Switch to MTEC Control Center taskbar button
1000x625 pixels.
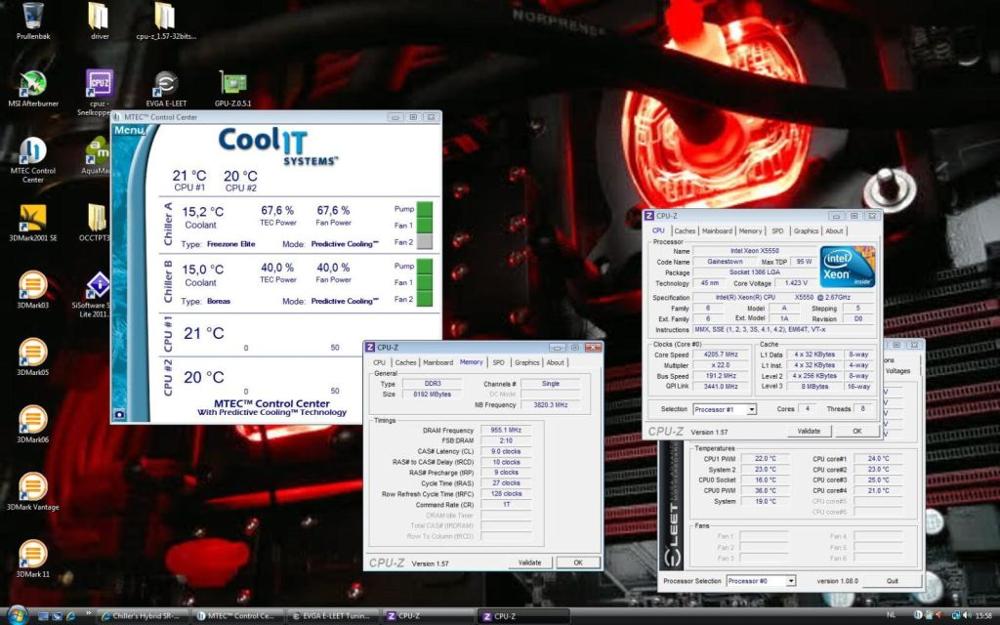point(238,616)
